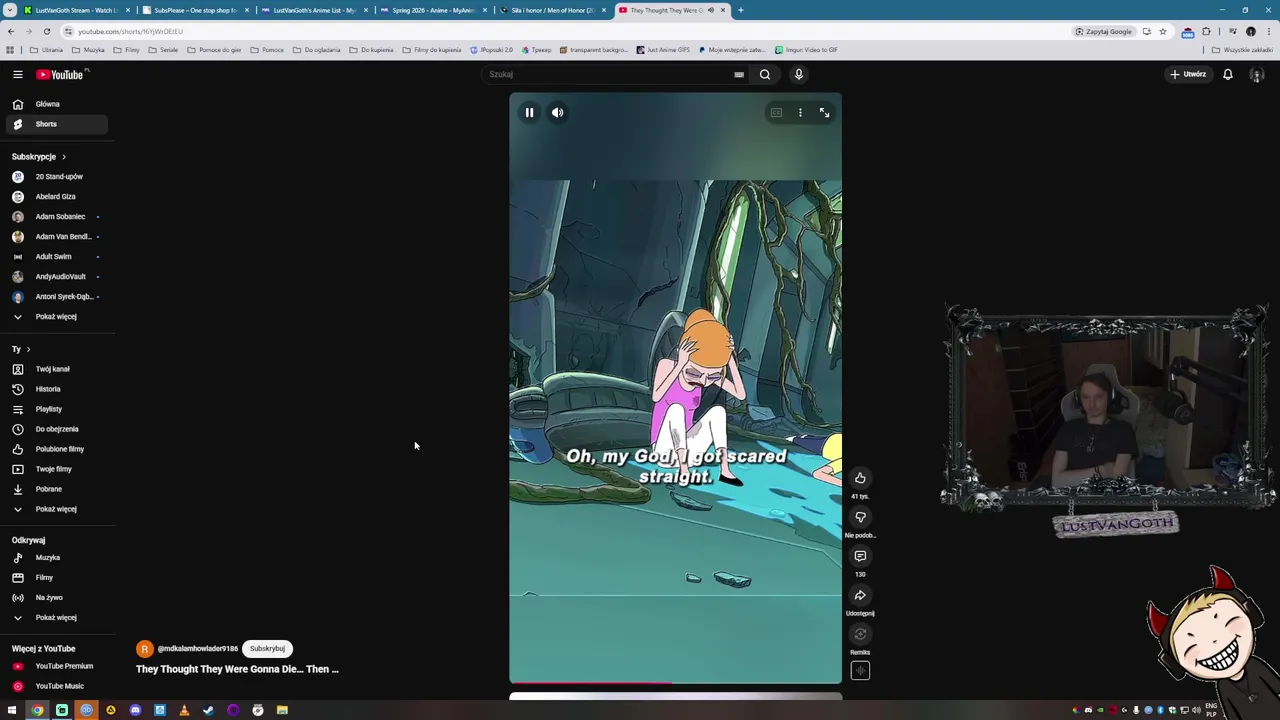
Task: Open Windows Start menu
Action: tap(12, 710)
